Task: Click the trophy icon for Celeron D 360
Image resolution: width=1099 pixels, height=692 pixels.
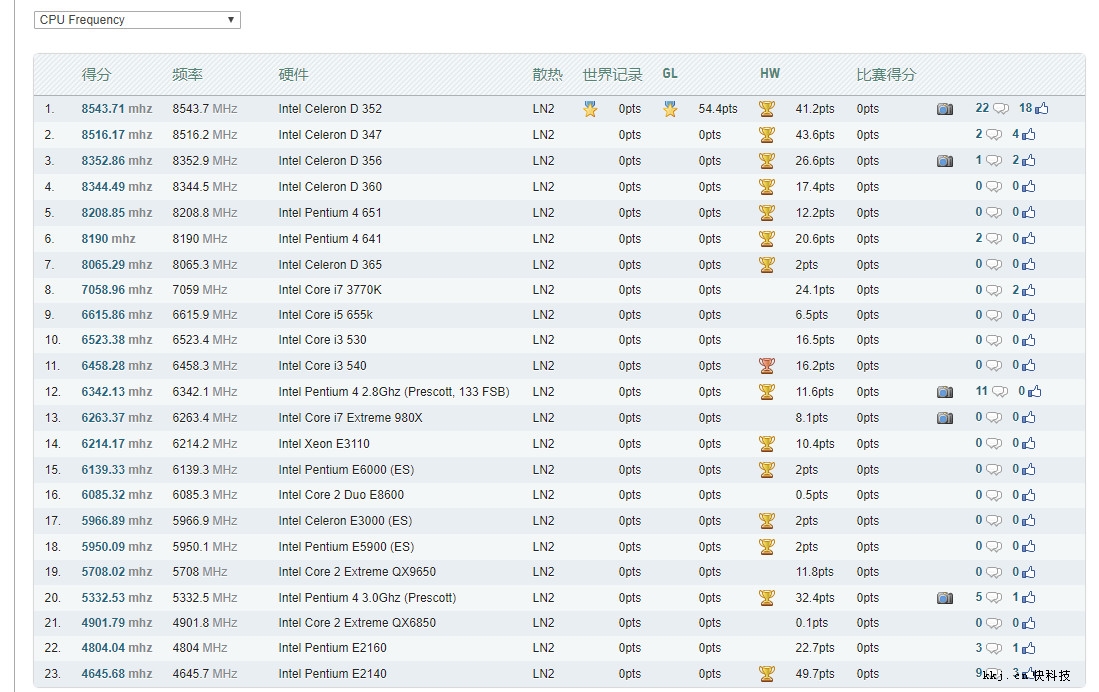Action: [x=767, y=186]
